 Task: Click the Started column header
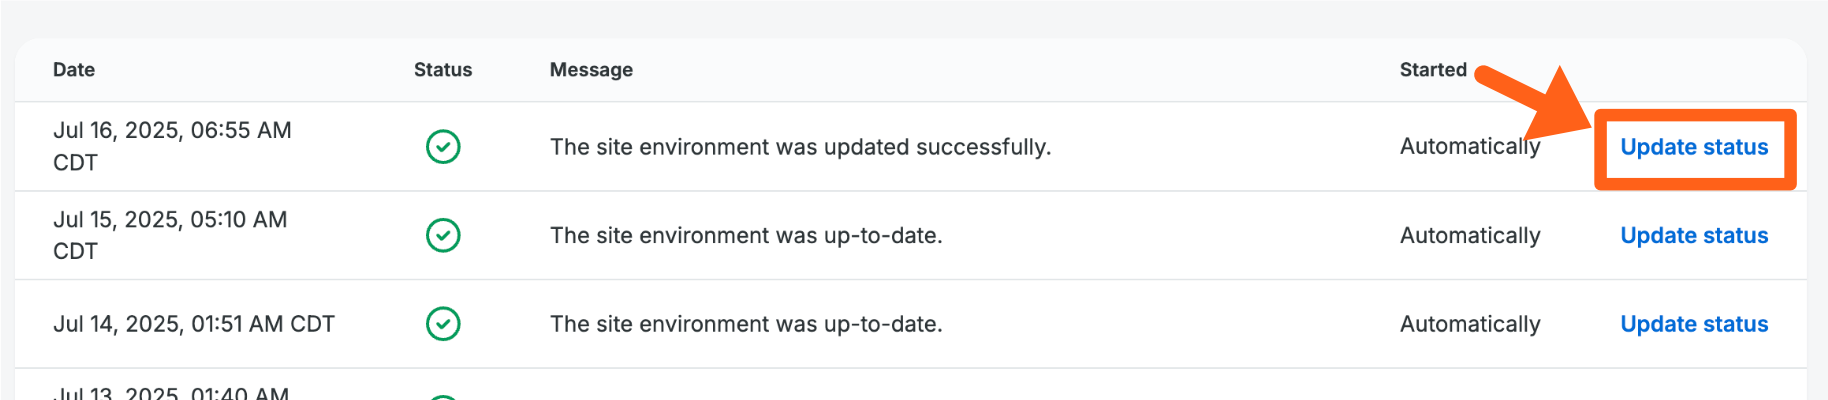(1433, 70)
